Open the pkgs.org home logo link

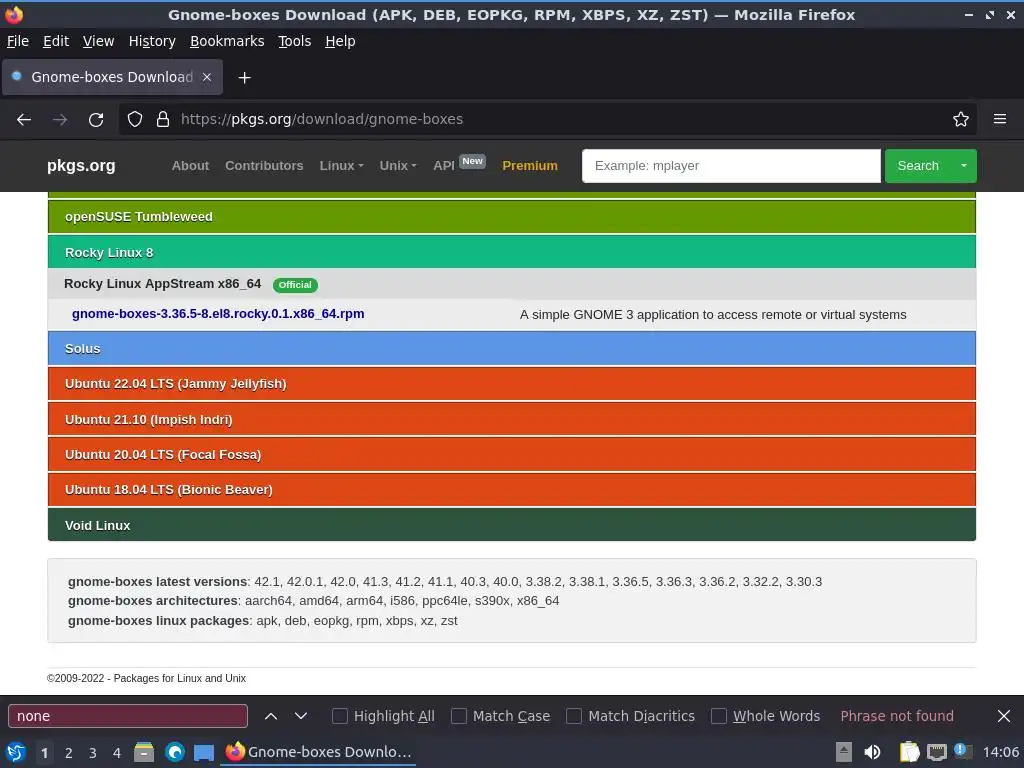[x=81, y=166]
